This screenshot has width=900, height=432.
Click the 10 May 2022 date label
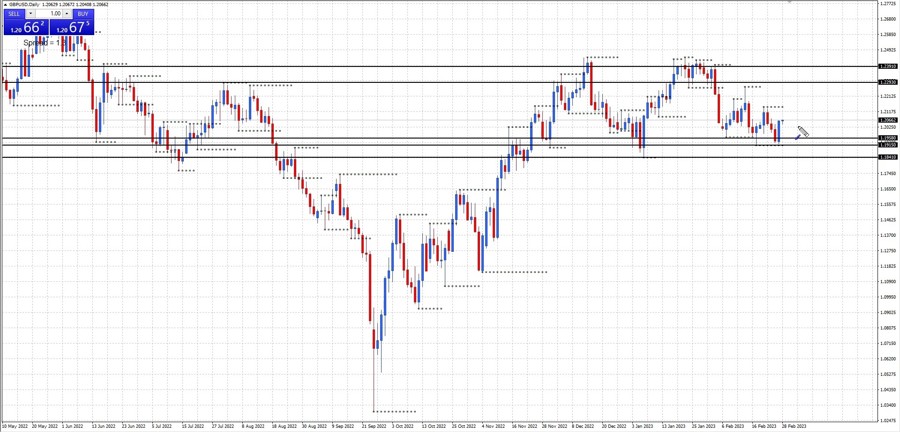point(14,425)
